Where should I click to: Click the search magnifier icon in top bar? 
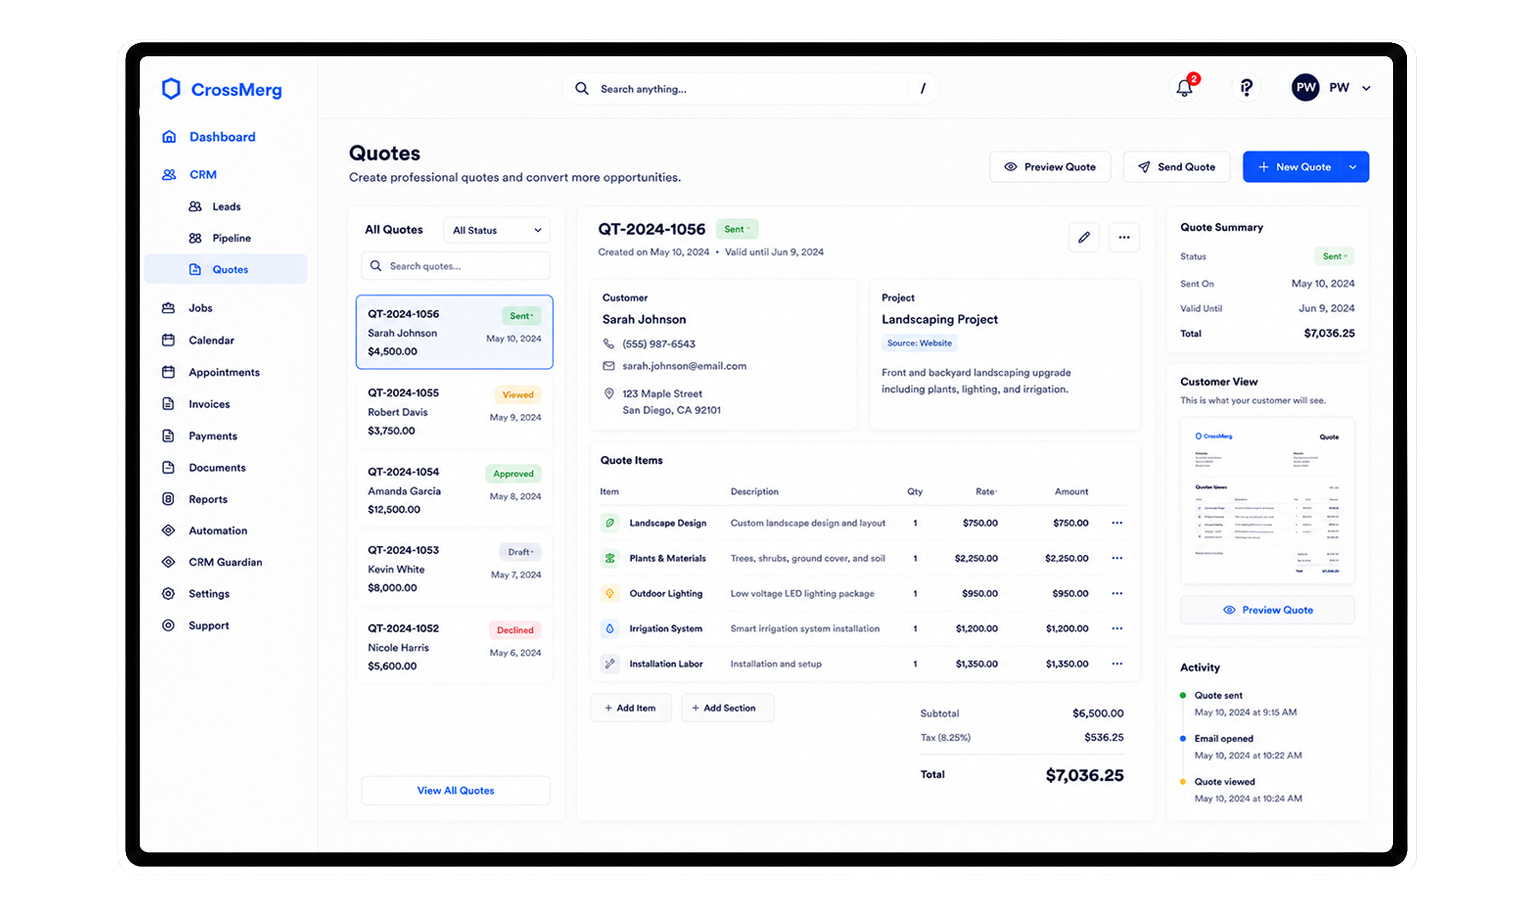(x=582, y=89)
